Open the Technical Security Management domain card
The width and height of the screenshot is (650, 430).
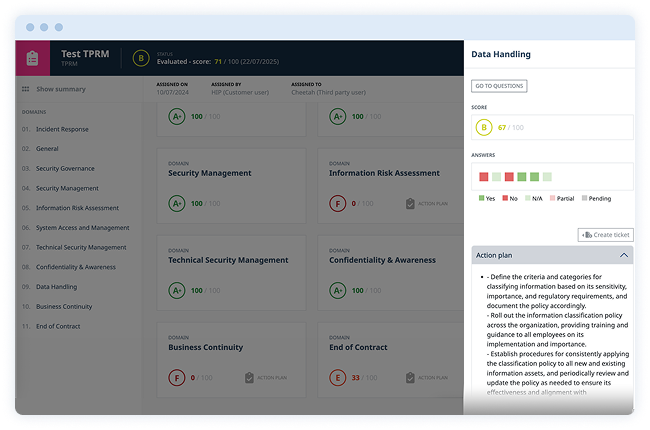click(228, 260)
